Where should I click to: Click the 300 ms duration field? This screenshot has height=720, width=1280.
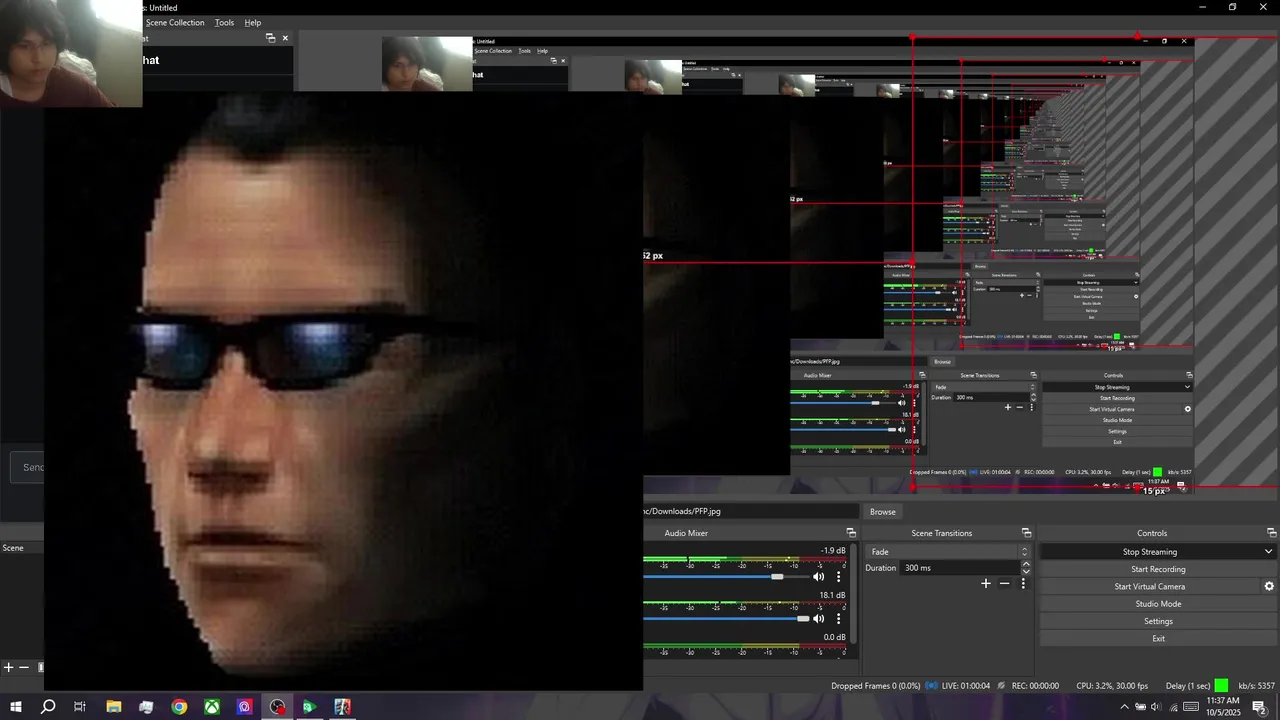click(x=959, y=568)
